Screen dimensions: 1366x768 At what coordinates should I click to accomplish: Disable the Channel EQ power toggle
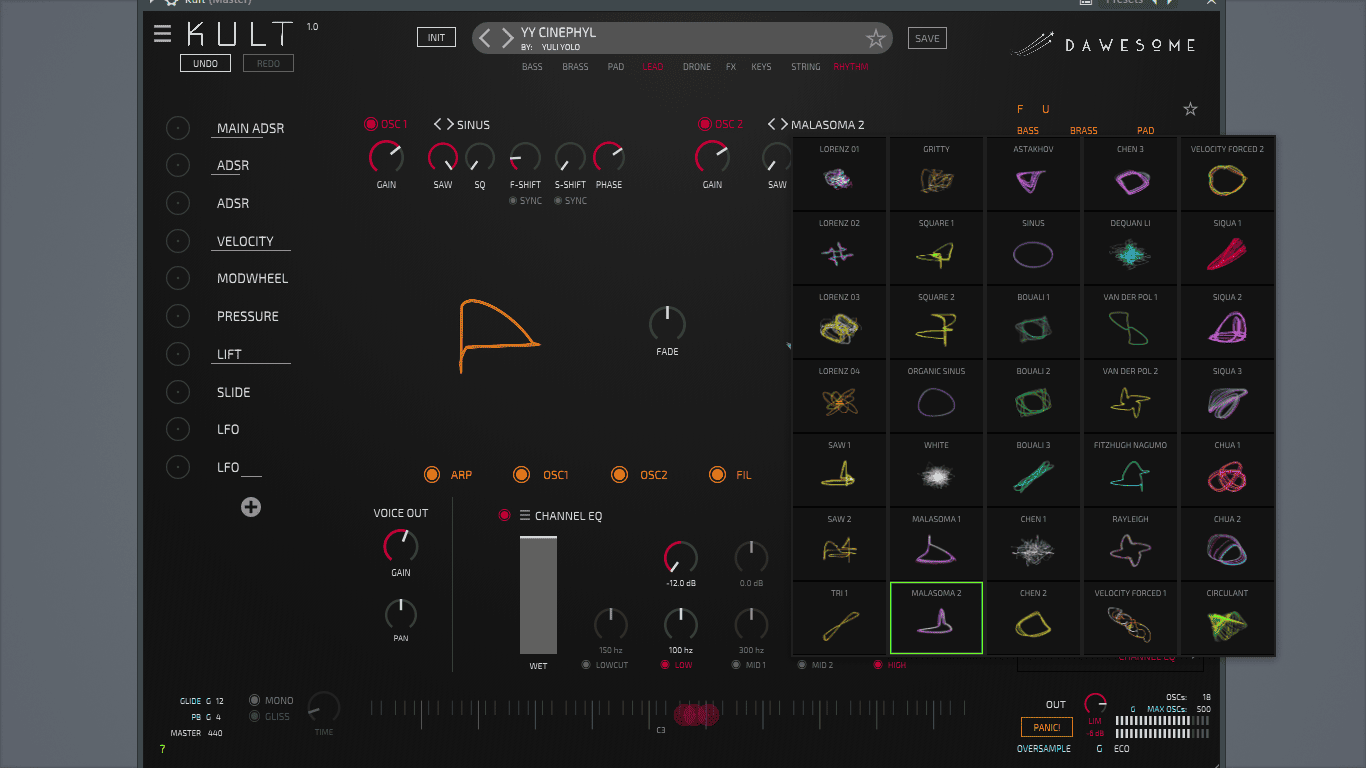point(505,516)
